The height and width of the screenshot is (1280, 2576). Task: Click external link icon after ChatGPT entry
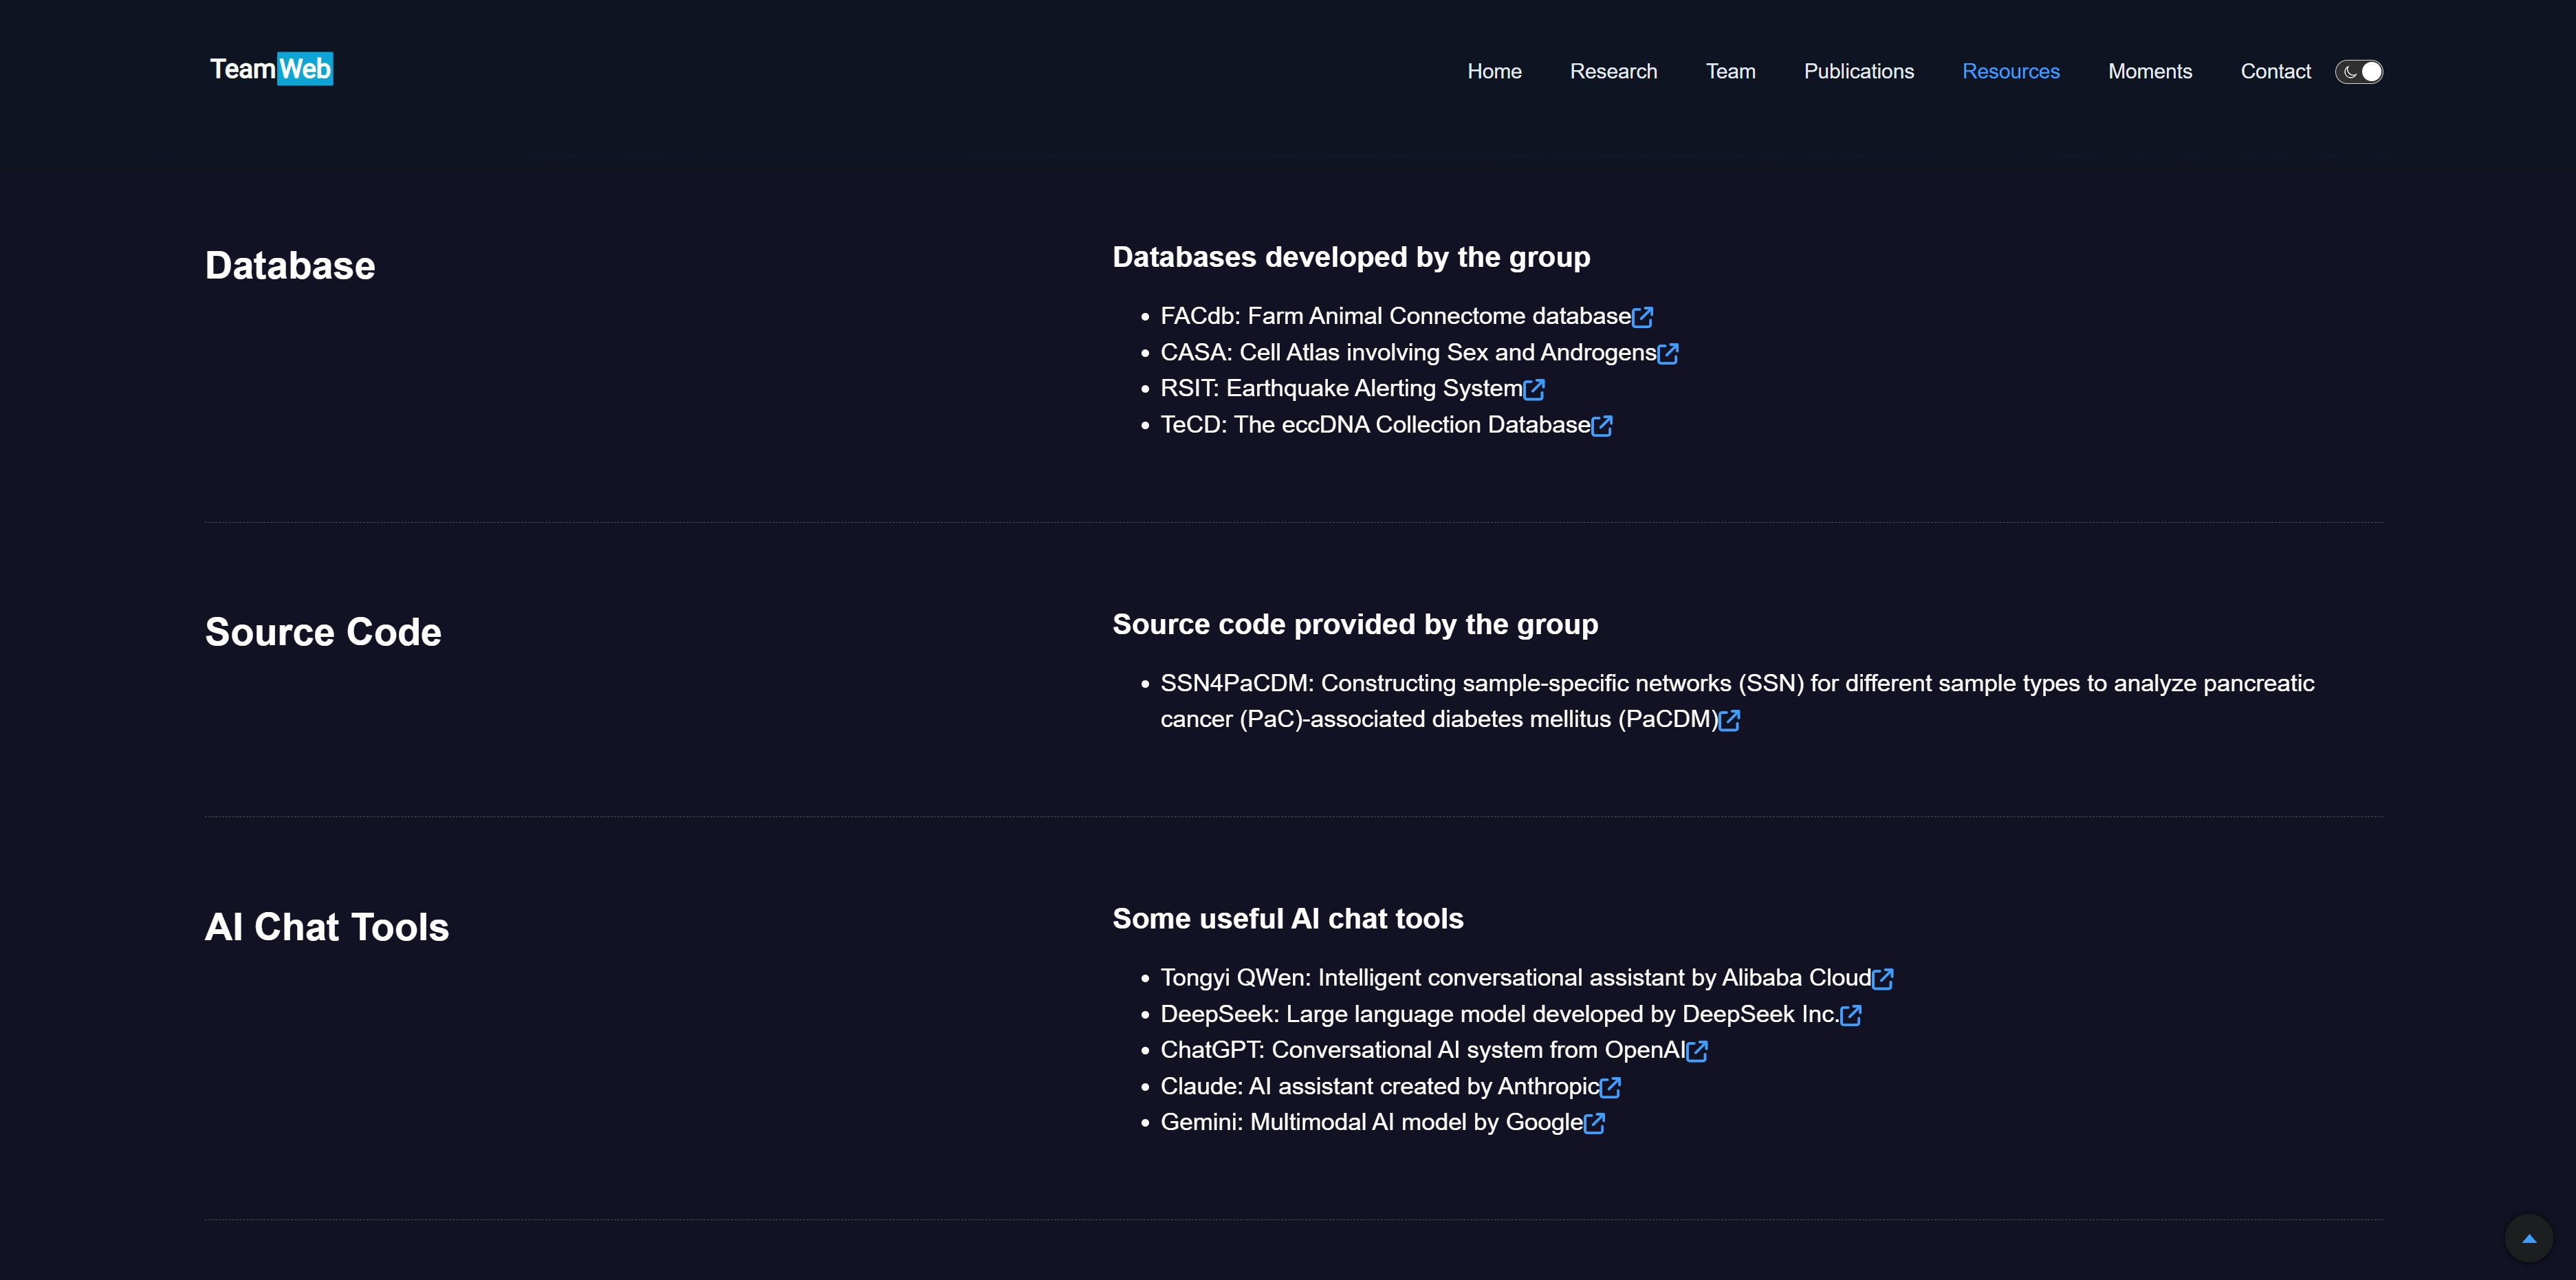(1697, 1051)
